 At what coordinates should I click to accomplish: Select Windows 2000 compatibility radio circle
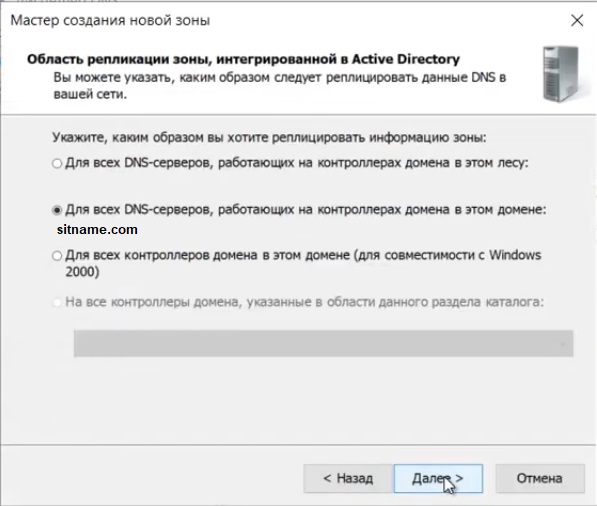[x=57, y=256]
